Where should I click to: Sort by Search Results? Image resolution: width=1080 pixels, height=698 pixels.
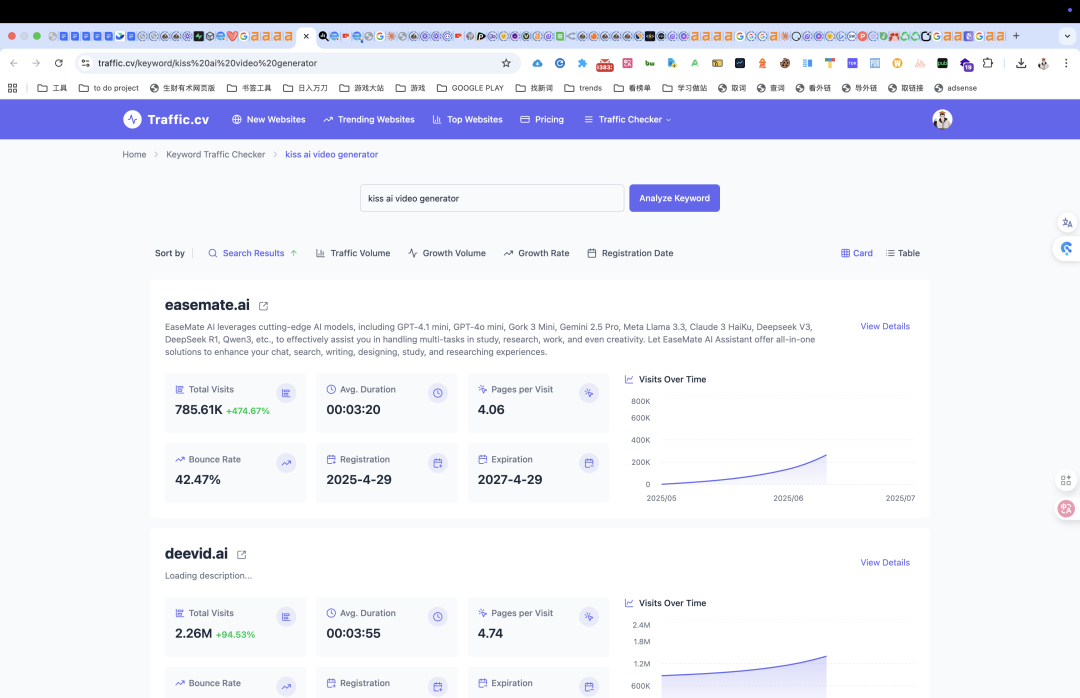click(253, 253)
